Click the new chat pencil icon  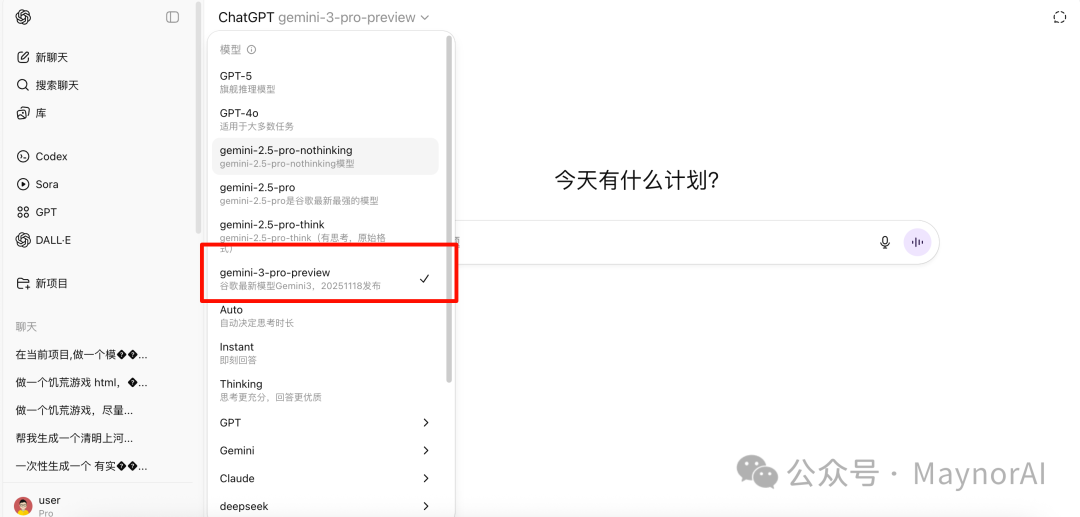[x=23, y=57]
